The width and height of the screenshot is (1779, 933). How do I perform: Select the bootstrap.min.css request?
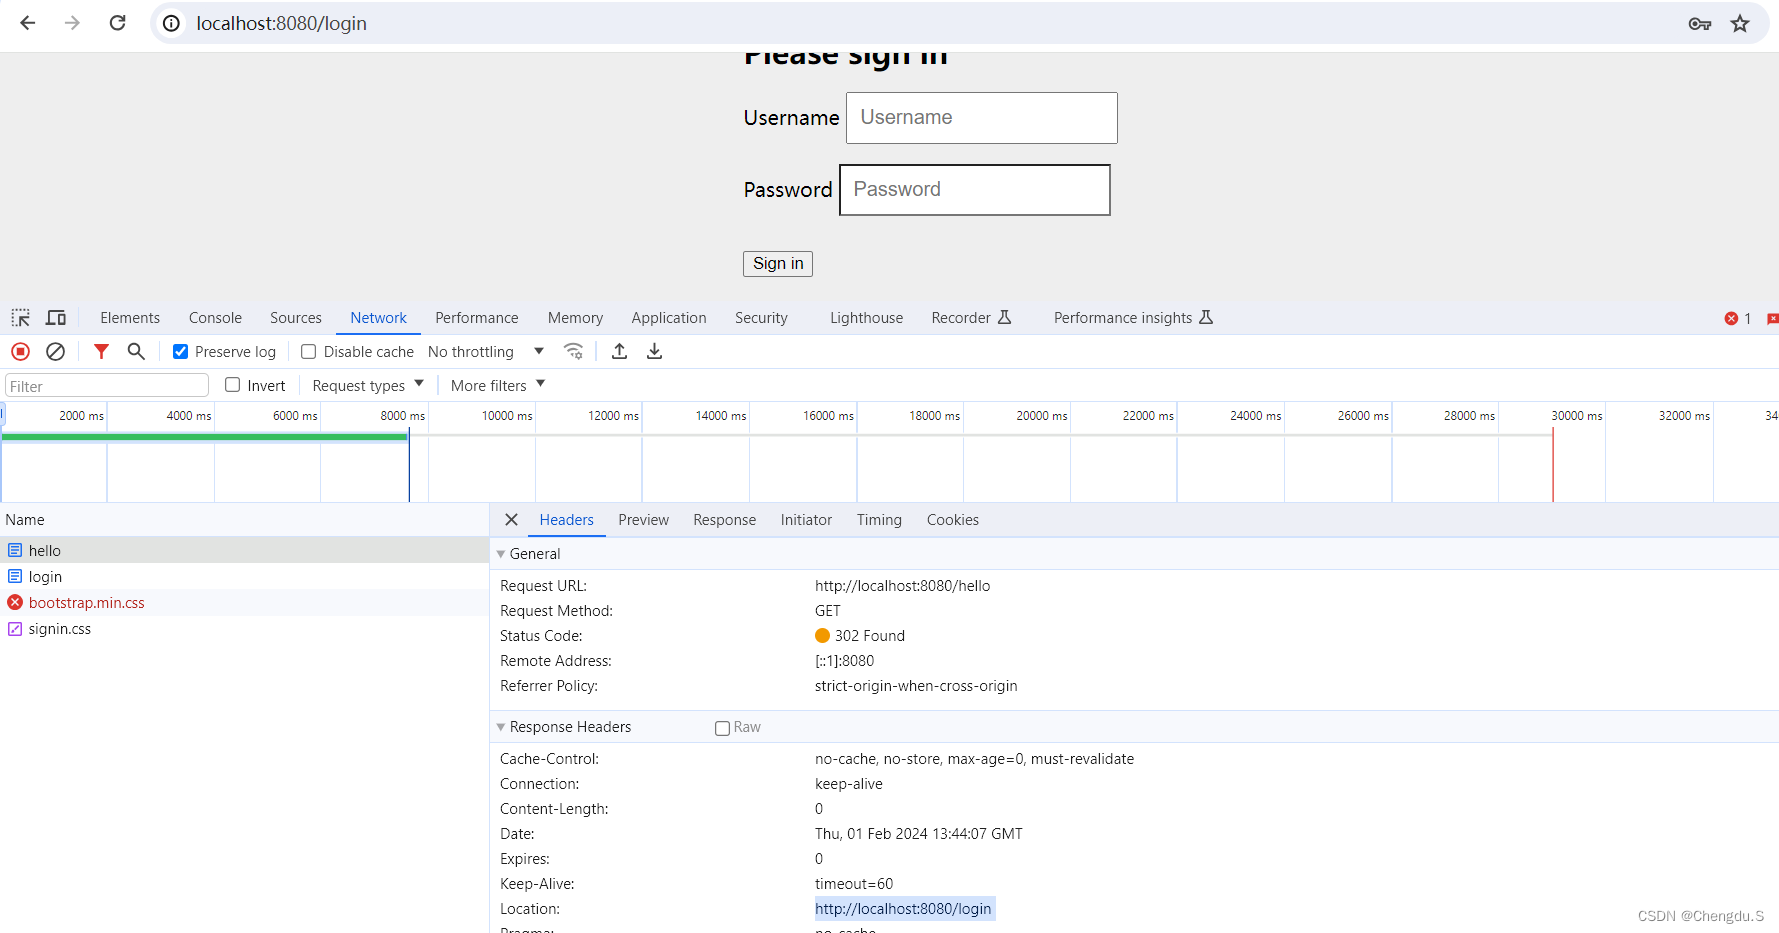tap(86, 602)
